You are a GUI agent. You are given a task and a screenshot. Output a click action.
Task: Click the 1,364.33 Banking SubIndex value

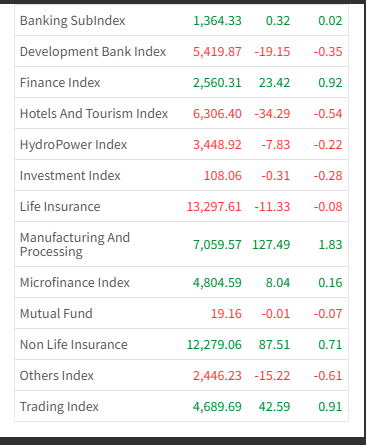pyautogui.click(x=217, y=21)
